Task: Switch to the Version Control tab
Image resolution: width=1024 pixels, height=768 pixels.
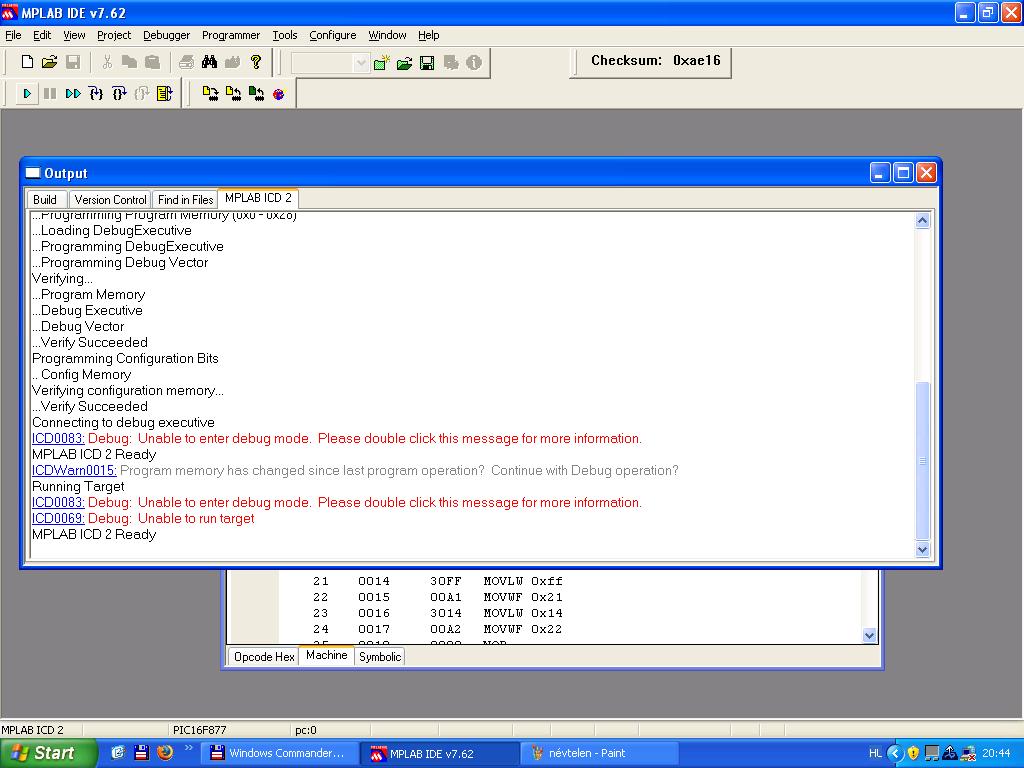Action: pos(110,200)
